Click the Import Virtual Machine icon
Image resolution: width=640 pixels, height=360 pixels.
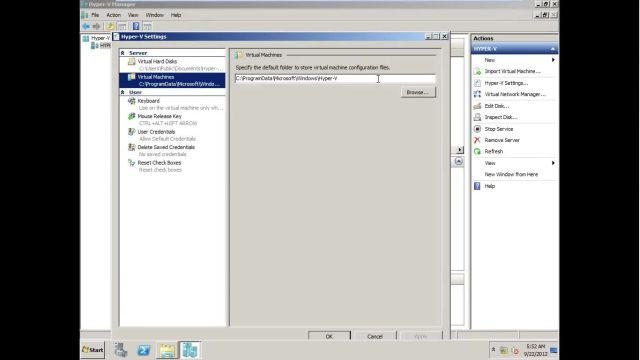click(x=477, y=71)
